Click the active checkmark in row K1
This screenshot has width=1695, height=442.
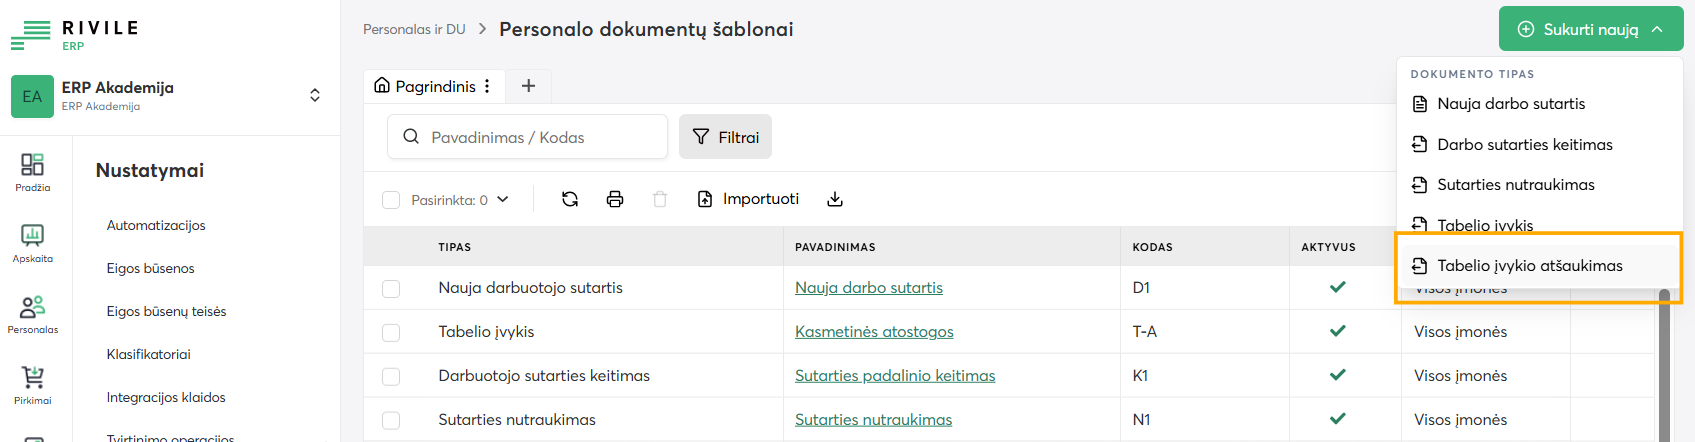point(1338,375)
